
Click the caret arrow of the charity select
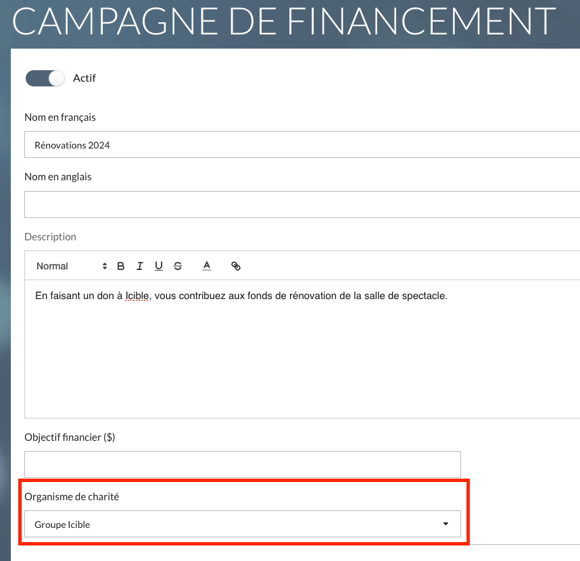[x=446, y=524]
